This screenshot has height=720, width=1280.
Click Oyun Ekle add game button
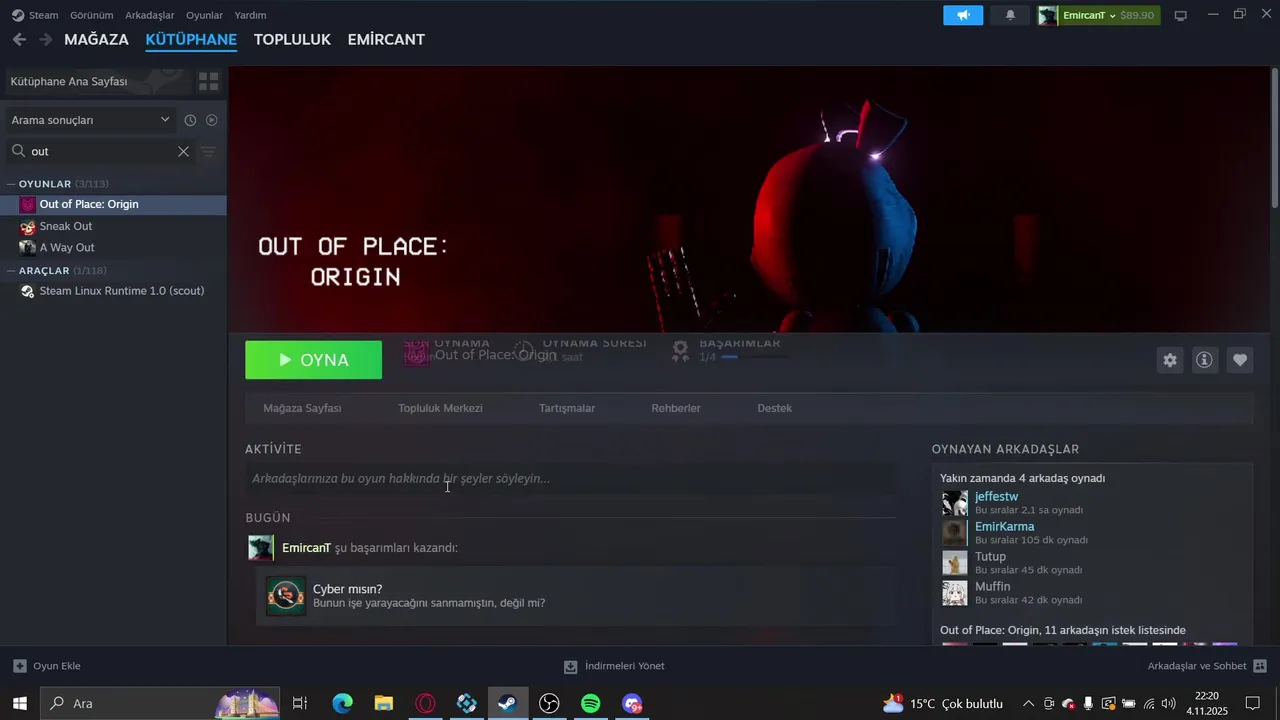point(47,666)
